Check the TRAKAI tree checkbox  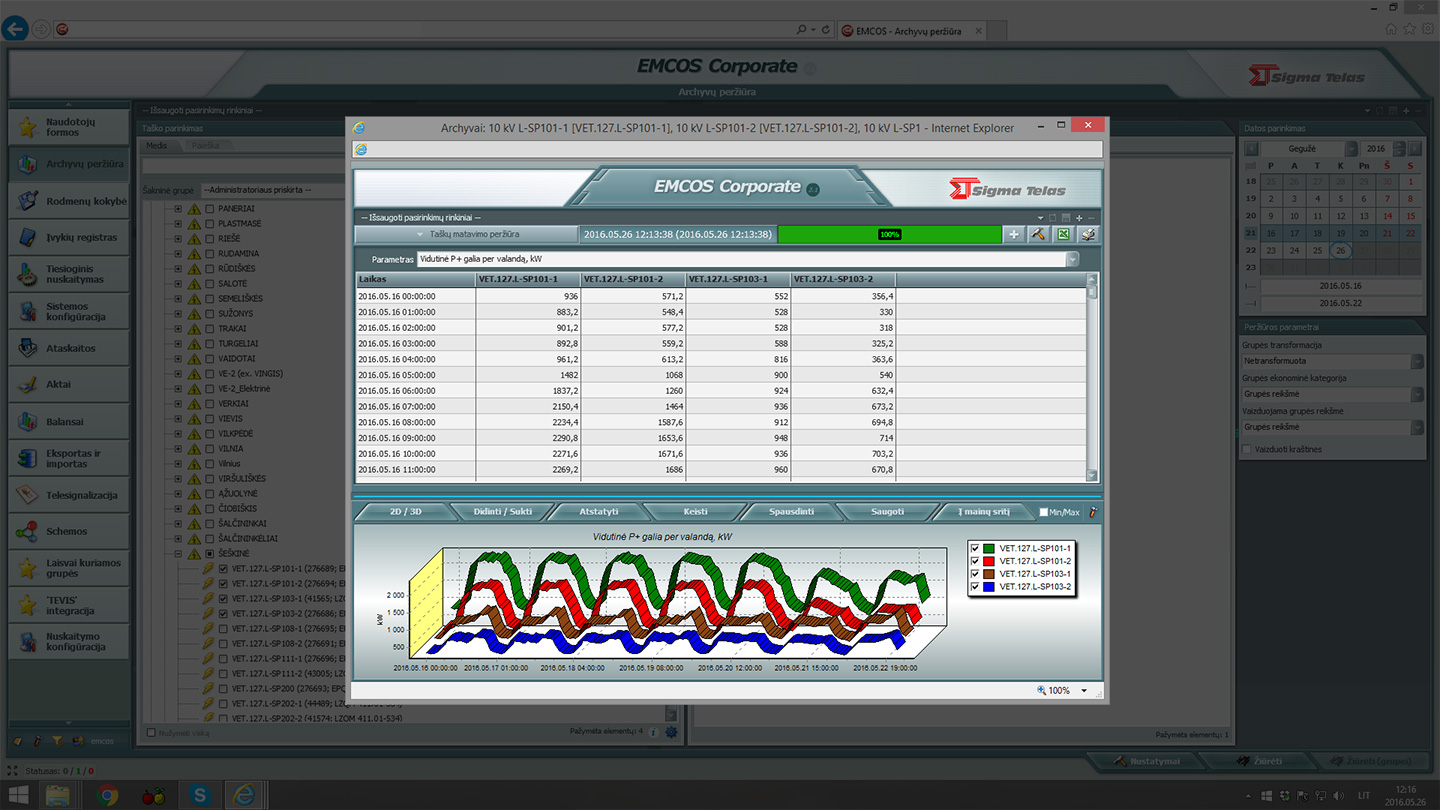[x=209, y=328]
